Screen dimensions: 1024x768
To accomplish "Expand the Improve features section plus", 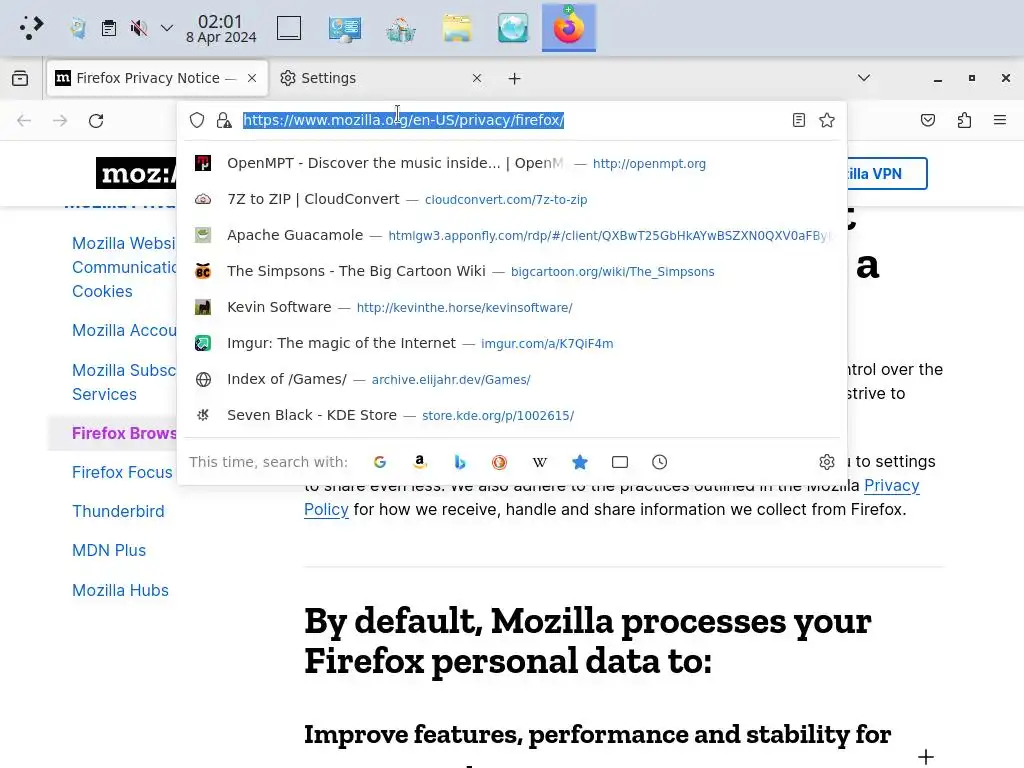I will click(925, 757).
